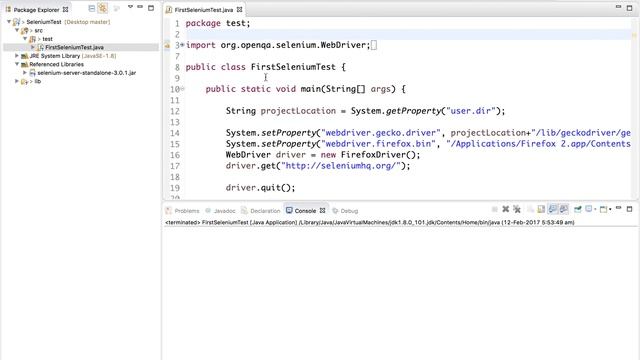
Task: Maximize the Package Explorer view
Action: tap(151, 7)
